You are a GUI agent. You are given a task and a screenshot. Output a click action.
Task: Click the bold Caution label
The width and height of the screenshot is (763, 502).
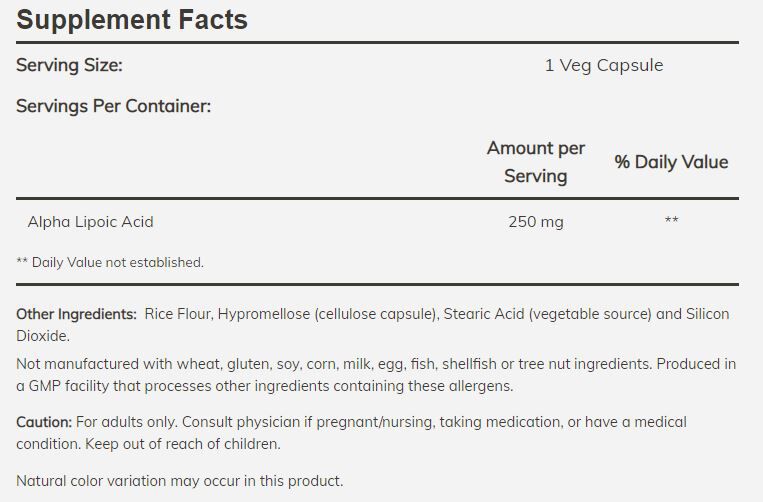[44, 422]
